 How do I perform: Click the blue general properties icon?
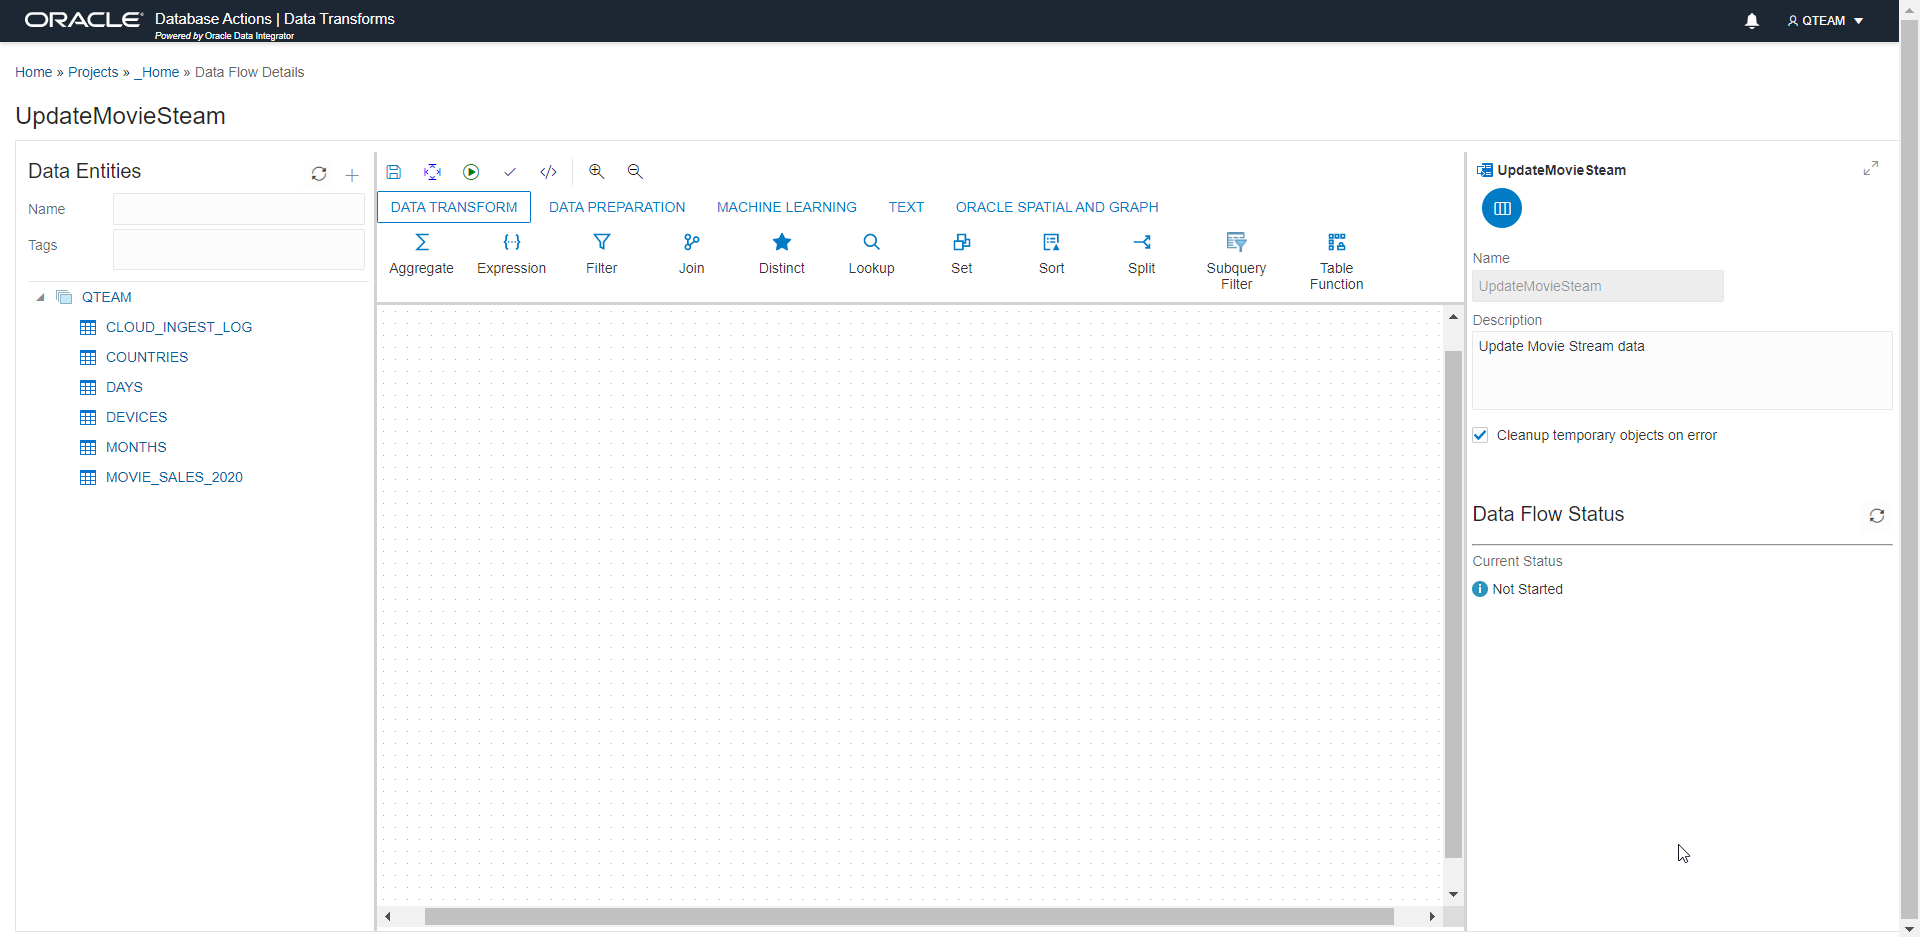point(1502,208)
